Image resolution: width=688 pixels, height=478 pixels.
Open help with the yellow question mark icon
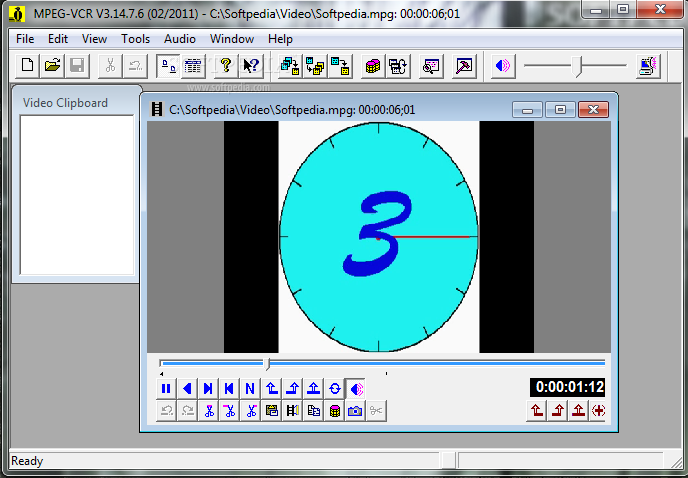(x=226, y=66)
